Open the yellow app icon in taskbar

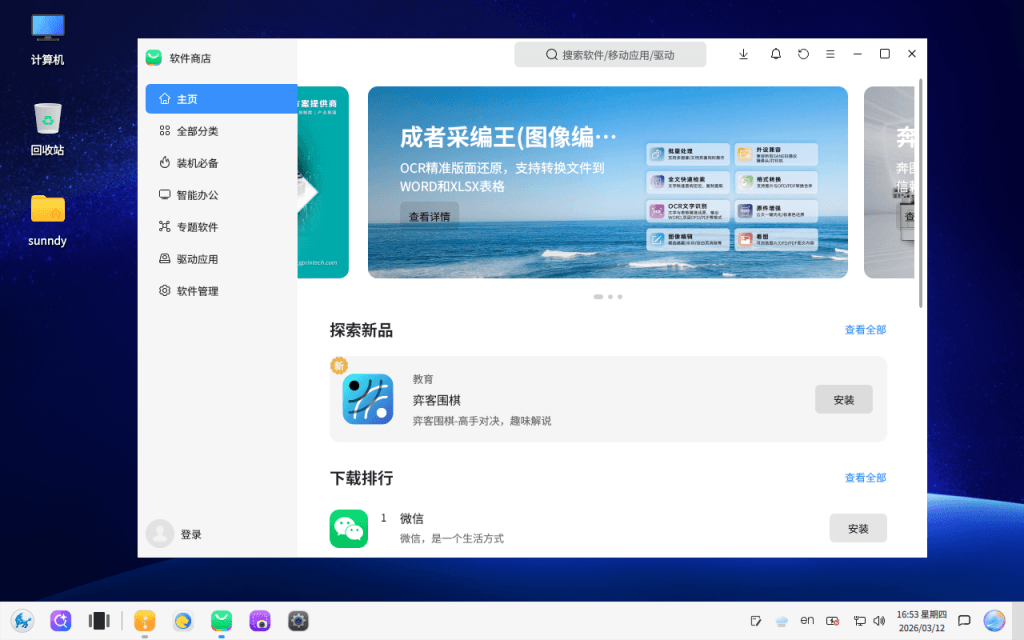pyautogui.click(x=144, y=620)
